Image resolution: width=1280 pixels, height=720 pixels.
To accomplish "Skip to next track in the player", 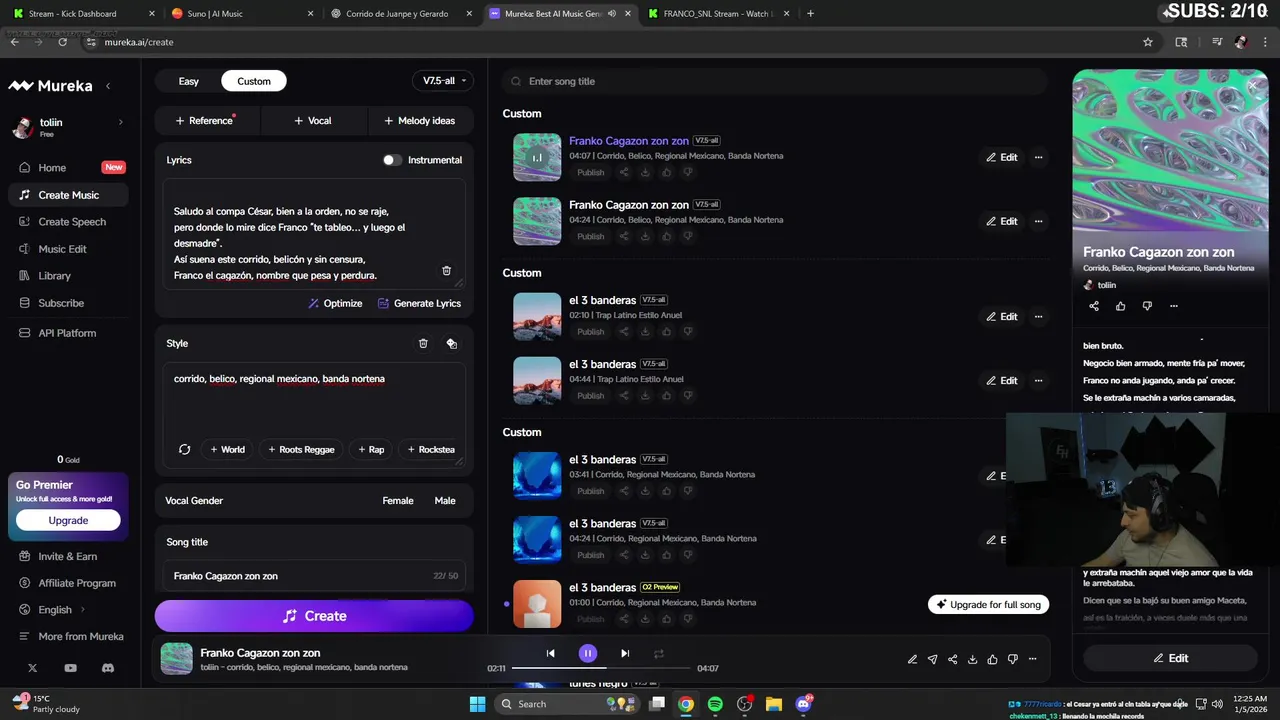I will 625,653.
